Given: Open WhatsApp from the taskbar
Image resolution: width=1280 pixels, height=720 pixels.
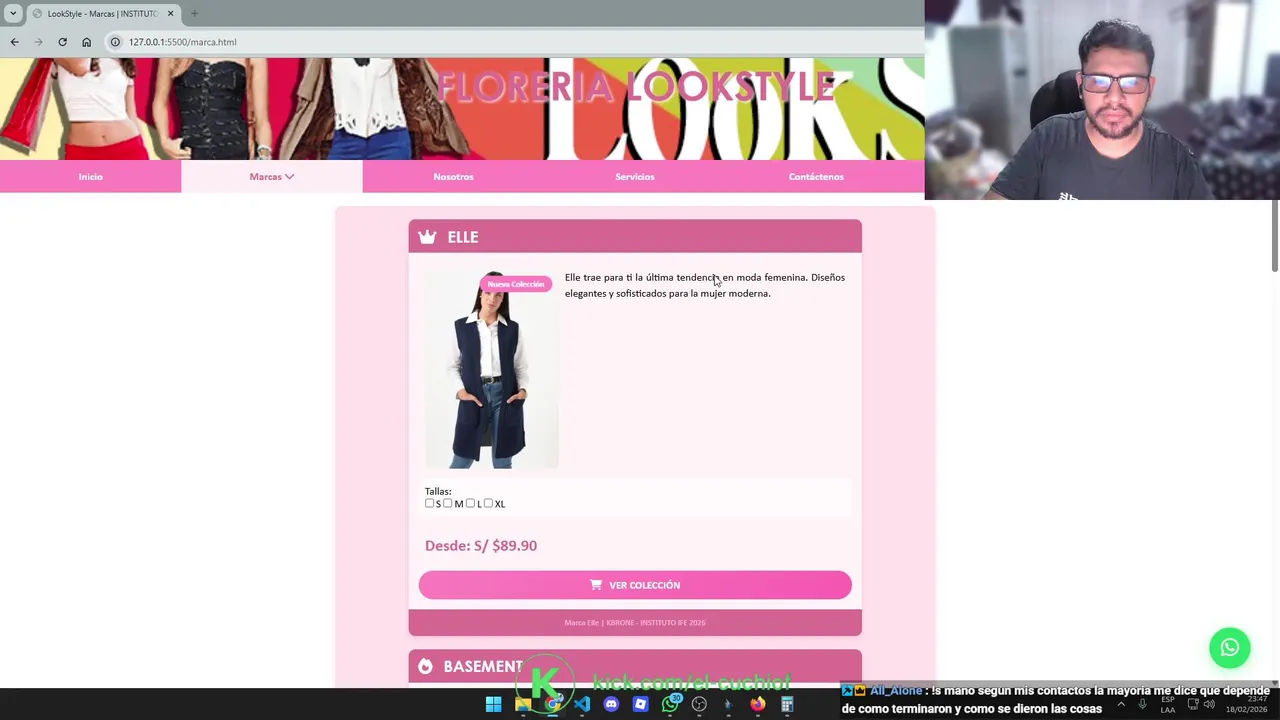Looking at the screenshot, I should [x=670, y=704].
